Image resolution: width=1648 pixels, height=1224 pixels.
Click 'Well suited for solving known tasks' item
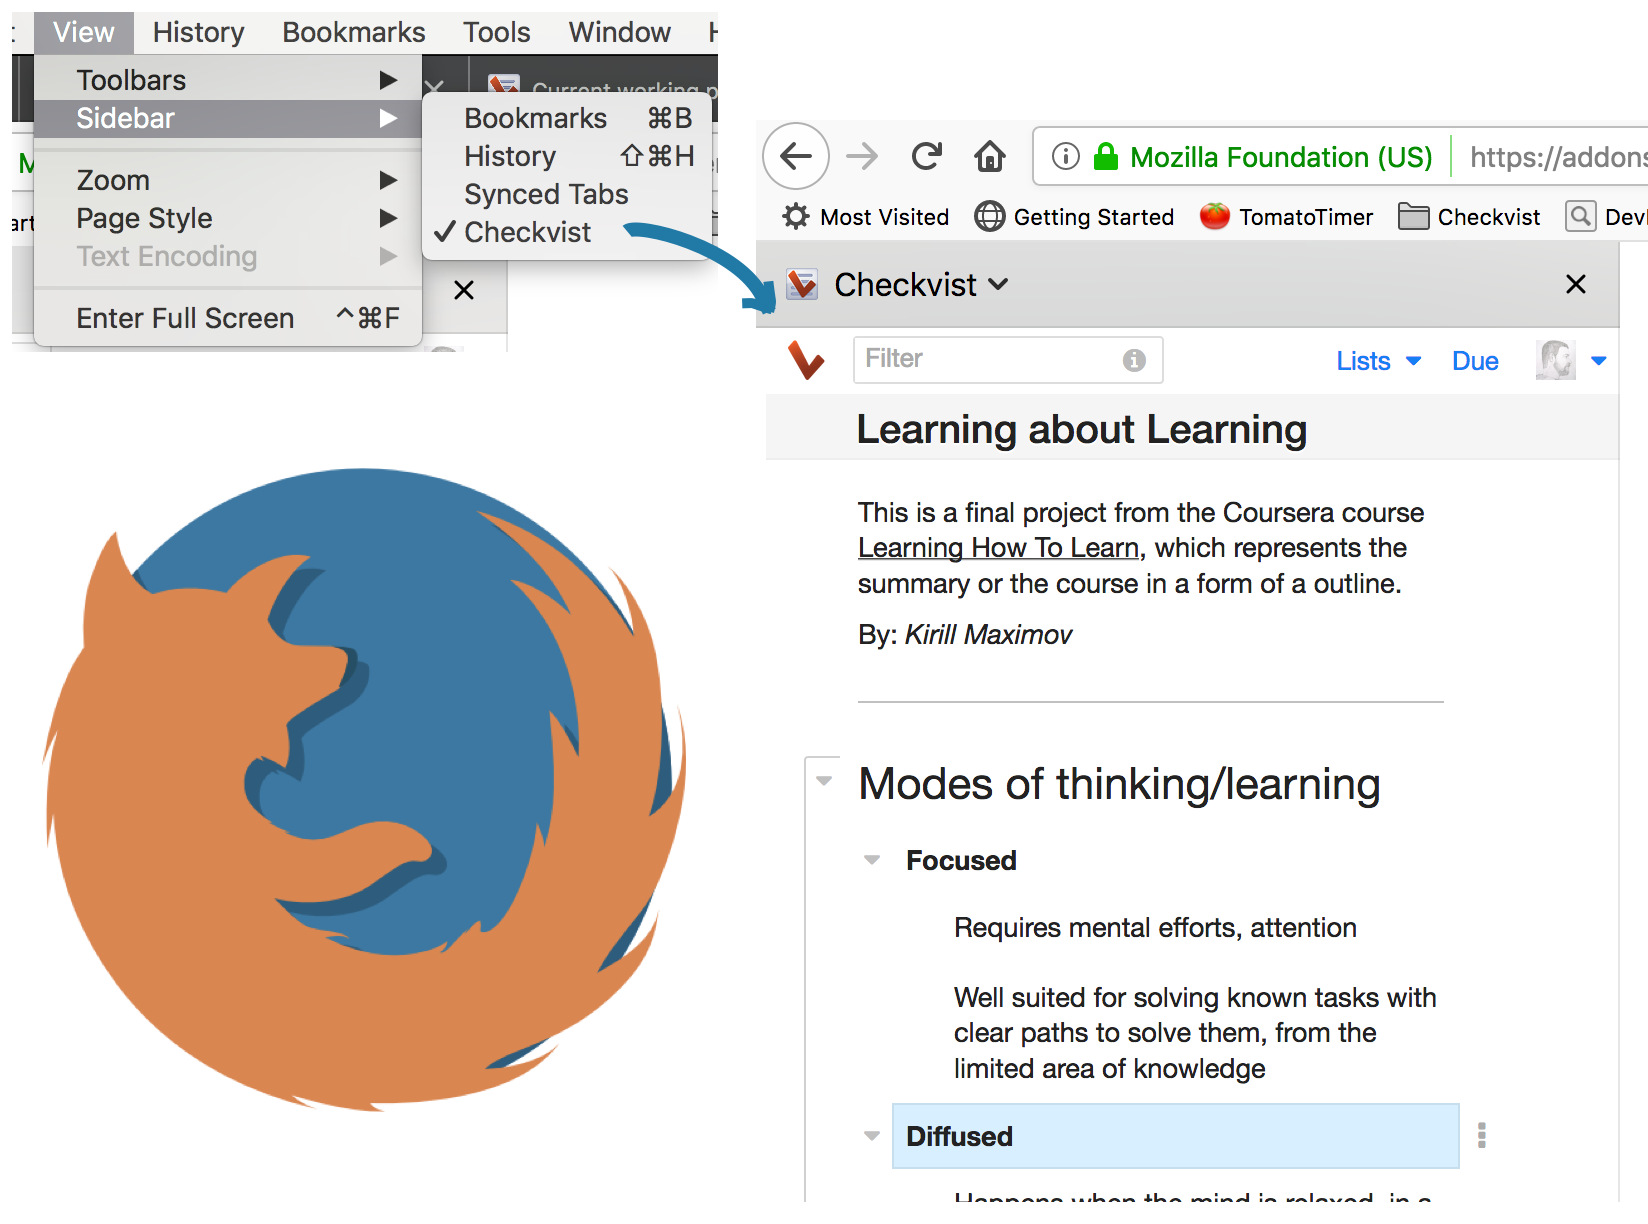[1195, 1033]
